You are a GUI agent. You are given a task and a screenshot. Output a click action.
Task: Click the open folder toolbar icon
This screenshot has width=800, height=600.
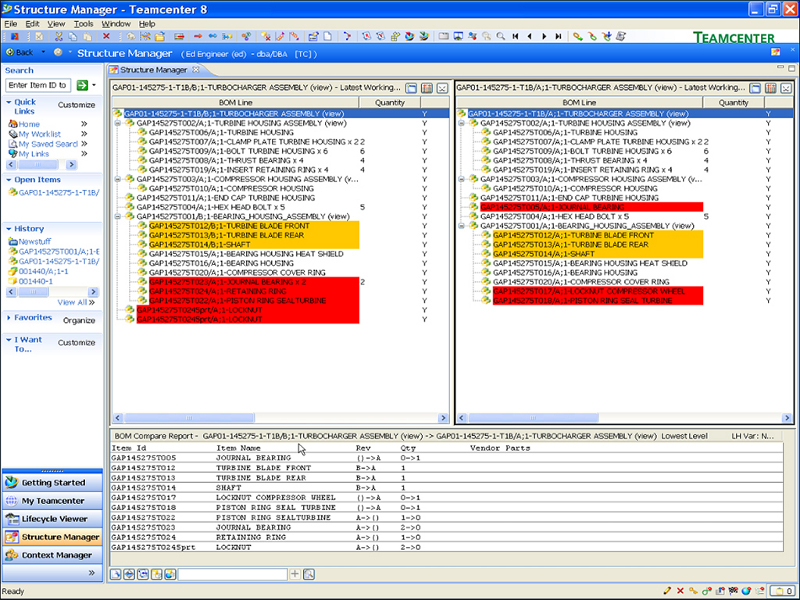pyautogui.click(x=160, y=36)
